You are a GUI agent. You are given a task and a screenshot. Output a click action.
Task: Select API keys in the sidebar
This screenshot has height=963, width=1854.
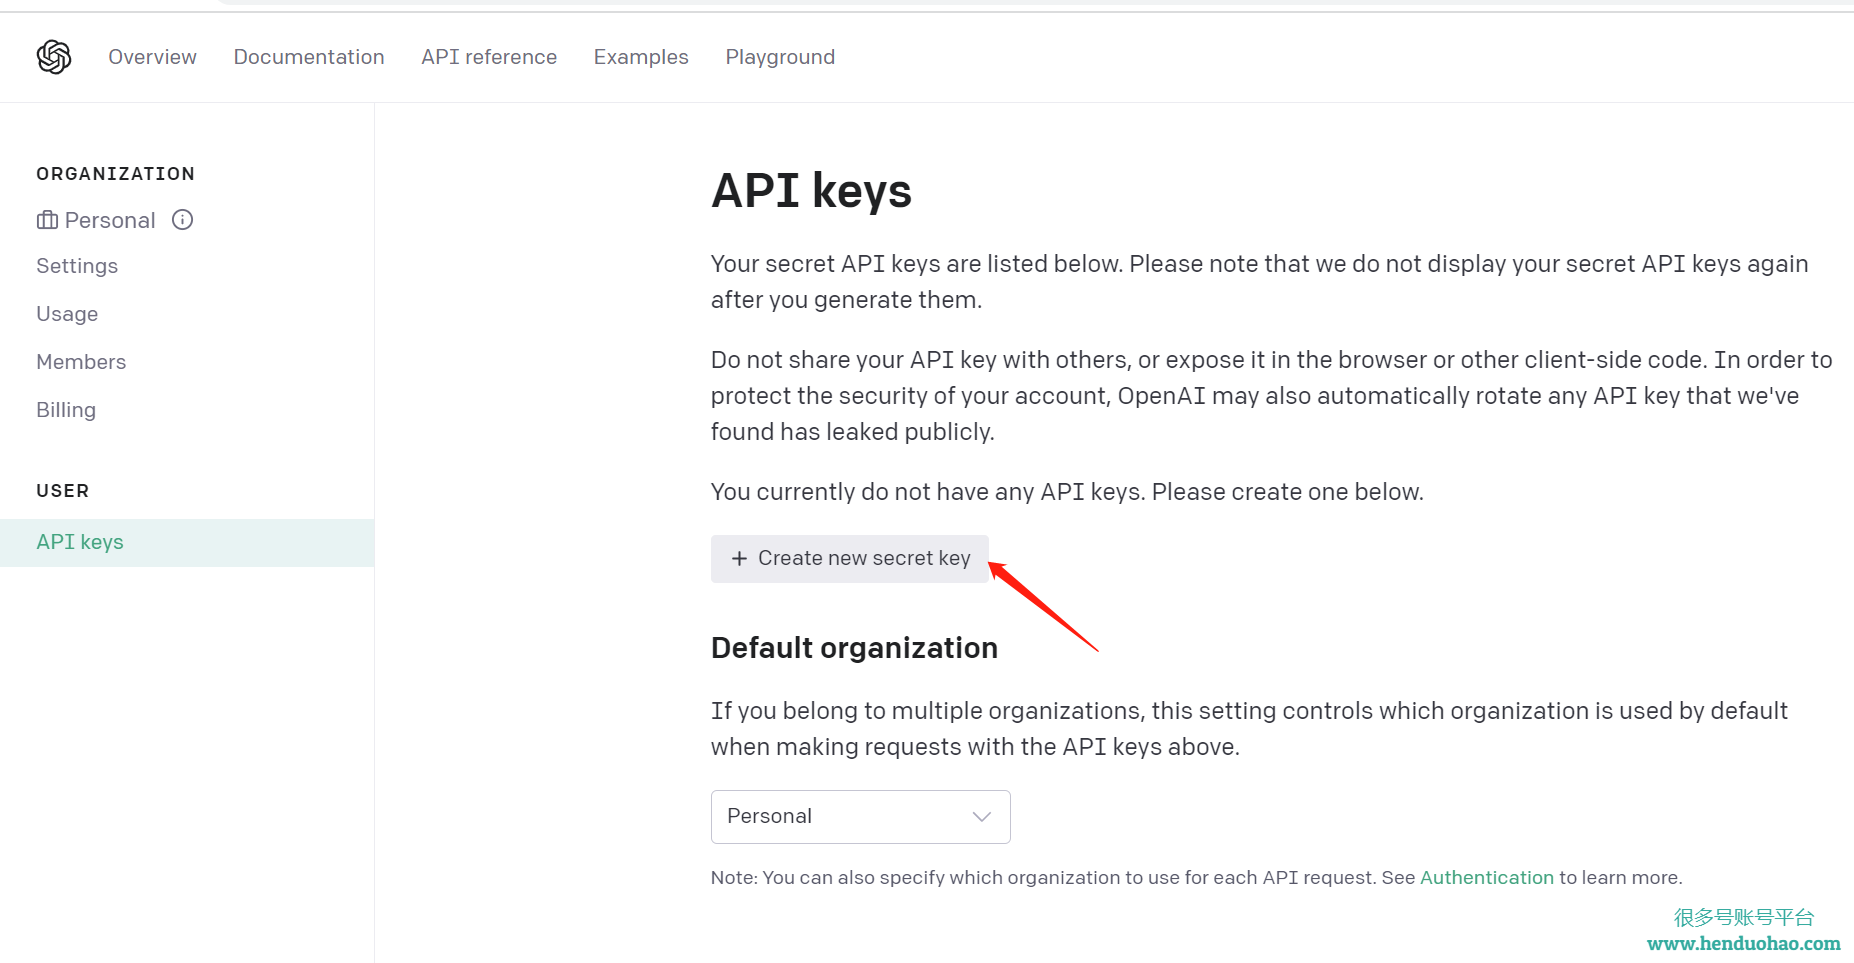coord(187,542)
